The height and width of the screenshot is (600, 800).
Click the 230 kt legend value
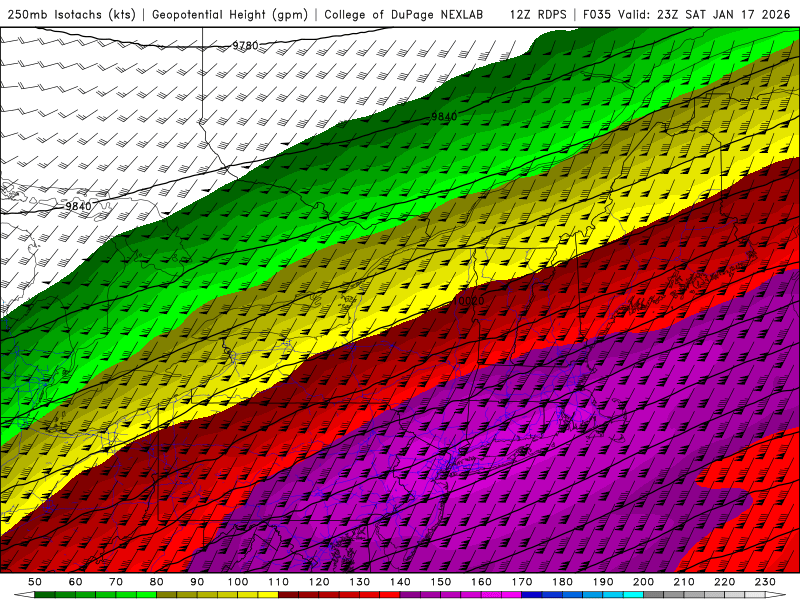(x=765, y=582)
